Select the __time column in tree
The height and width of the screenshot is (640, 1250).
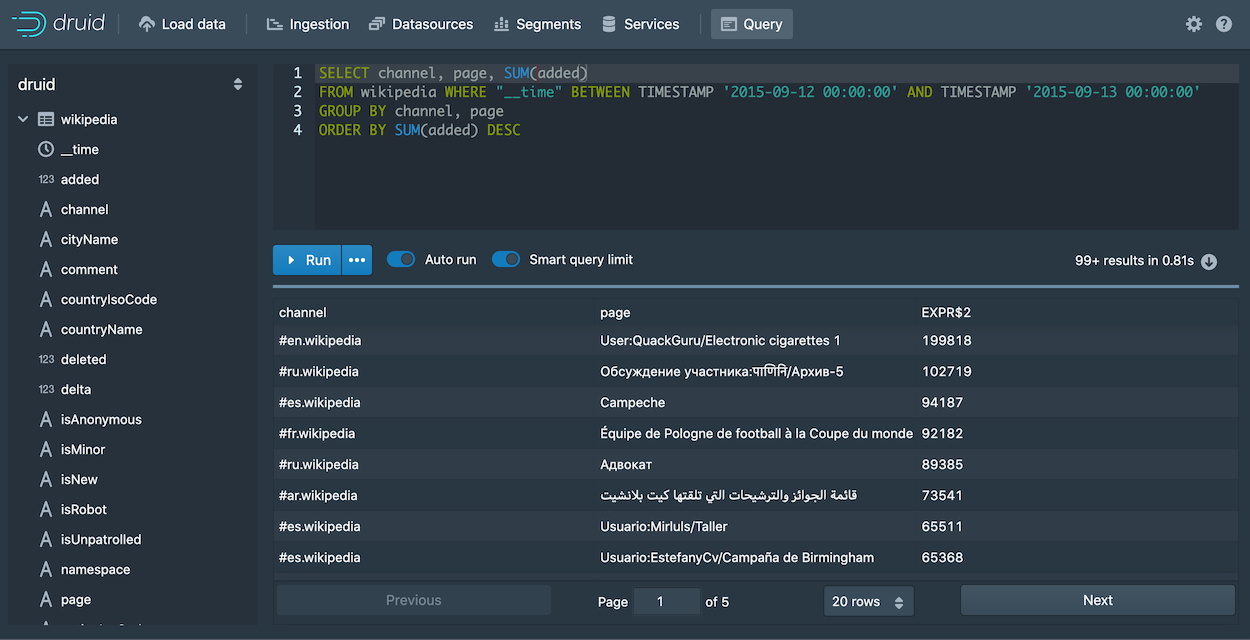(x=80, y=149)
